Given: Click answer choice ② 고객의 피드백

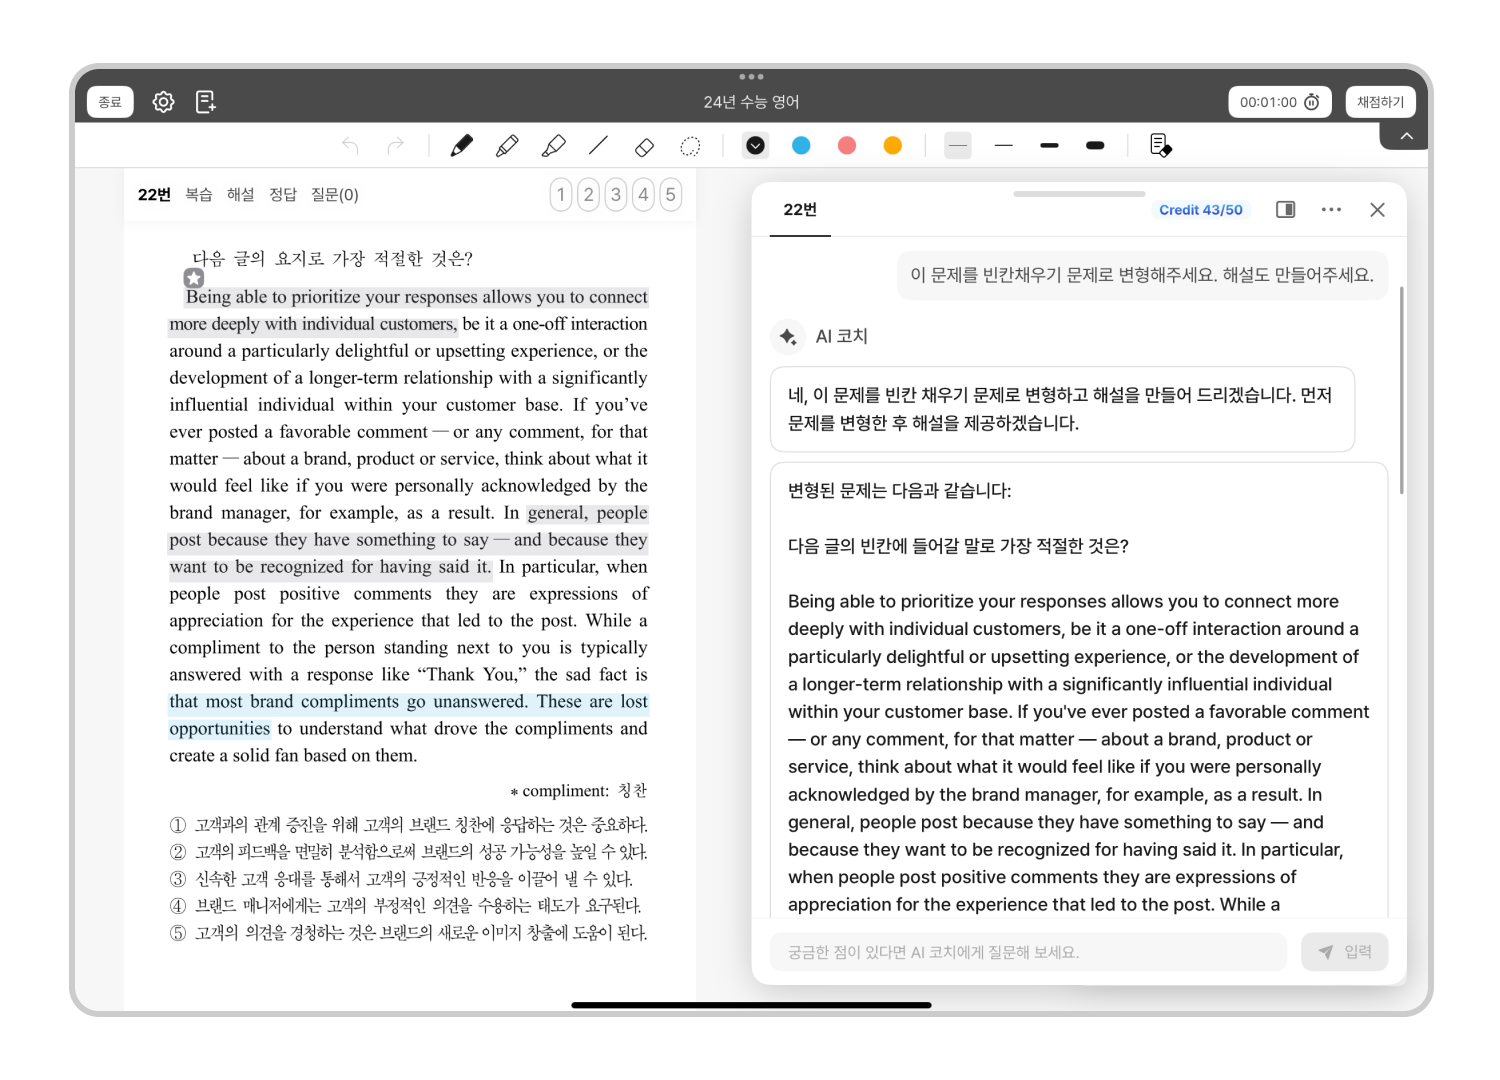Looking at the screenshot, I should [x=408, y=852].
